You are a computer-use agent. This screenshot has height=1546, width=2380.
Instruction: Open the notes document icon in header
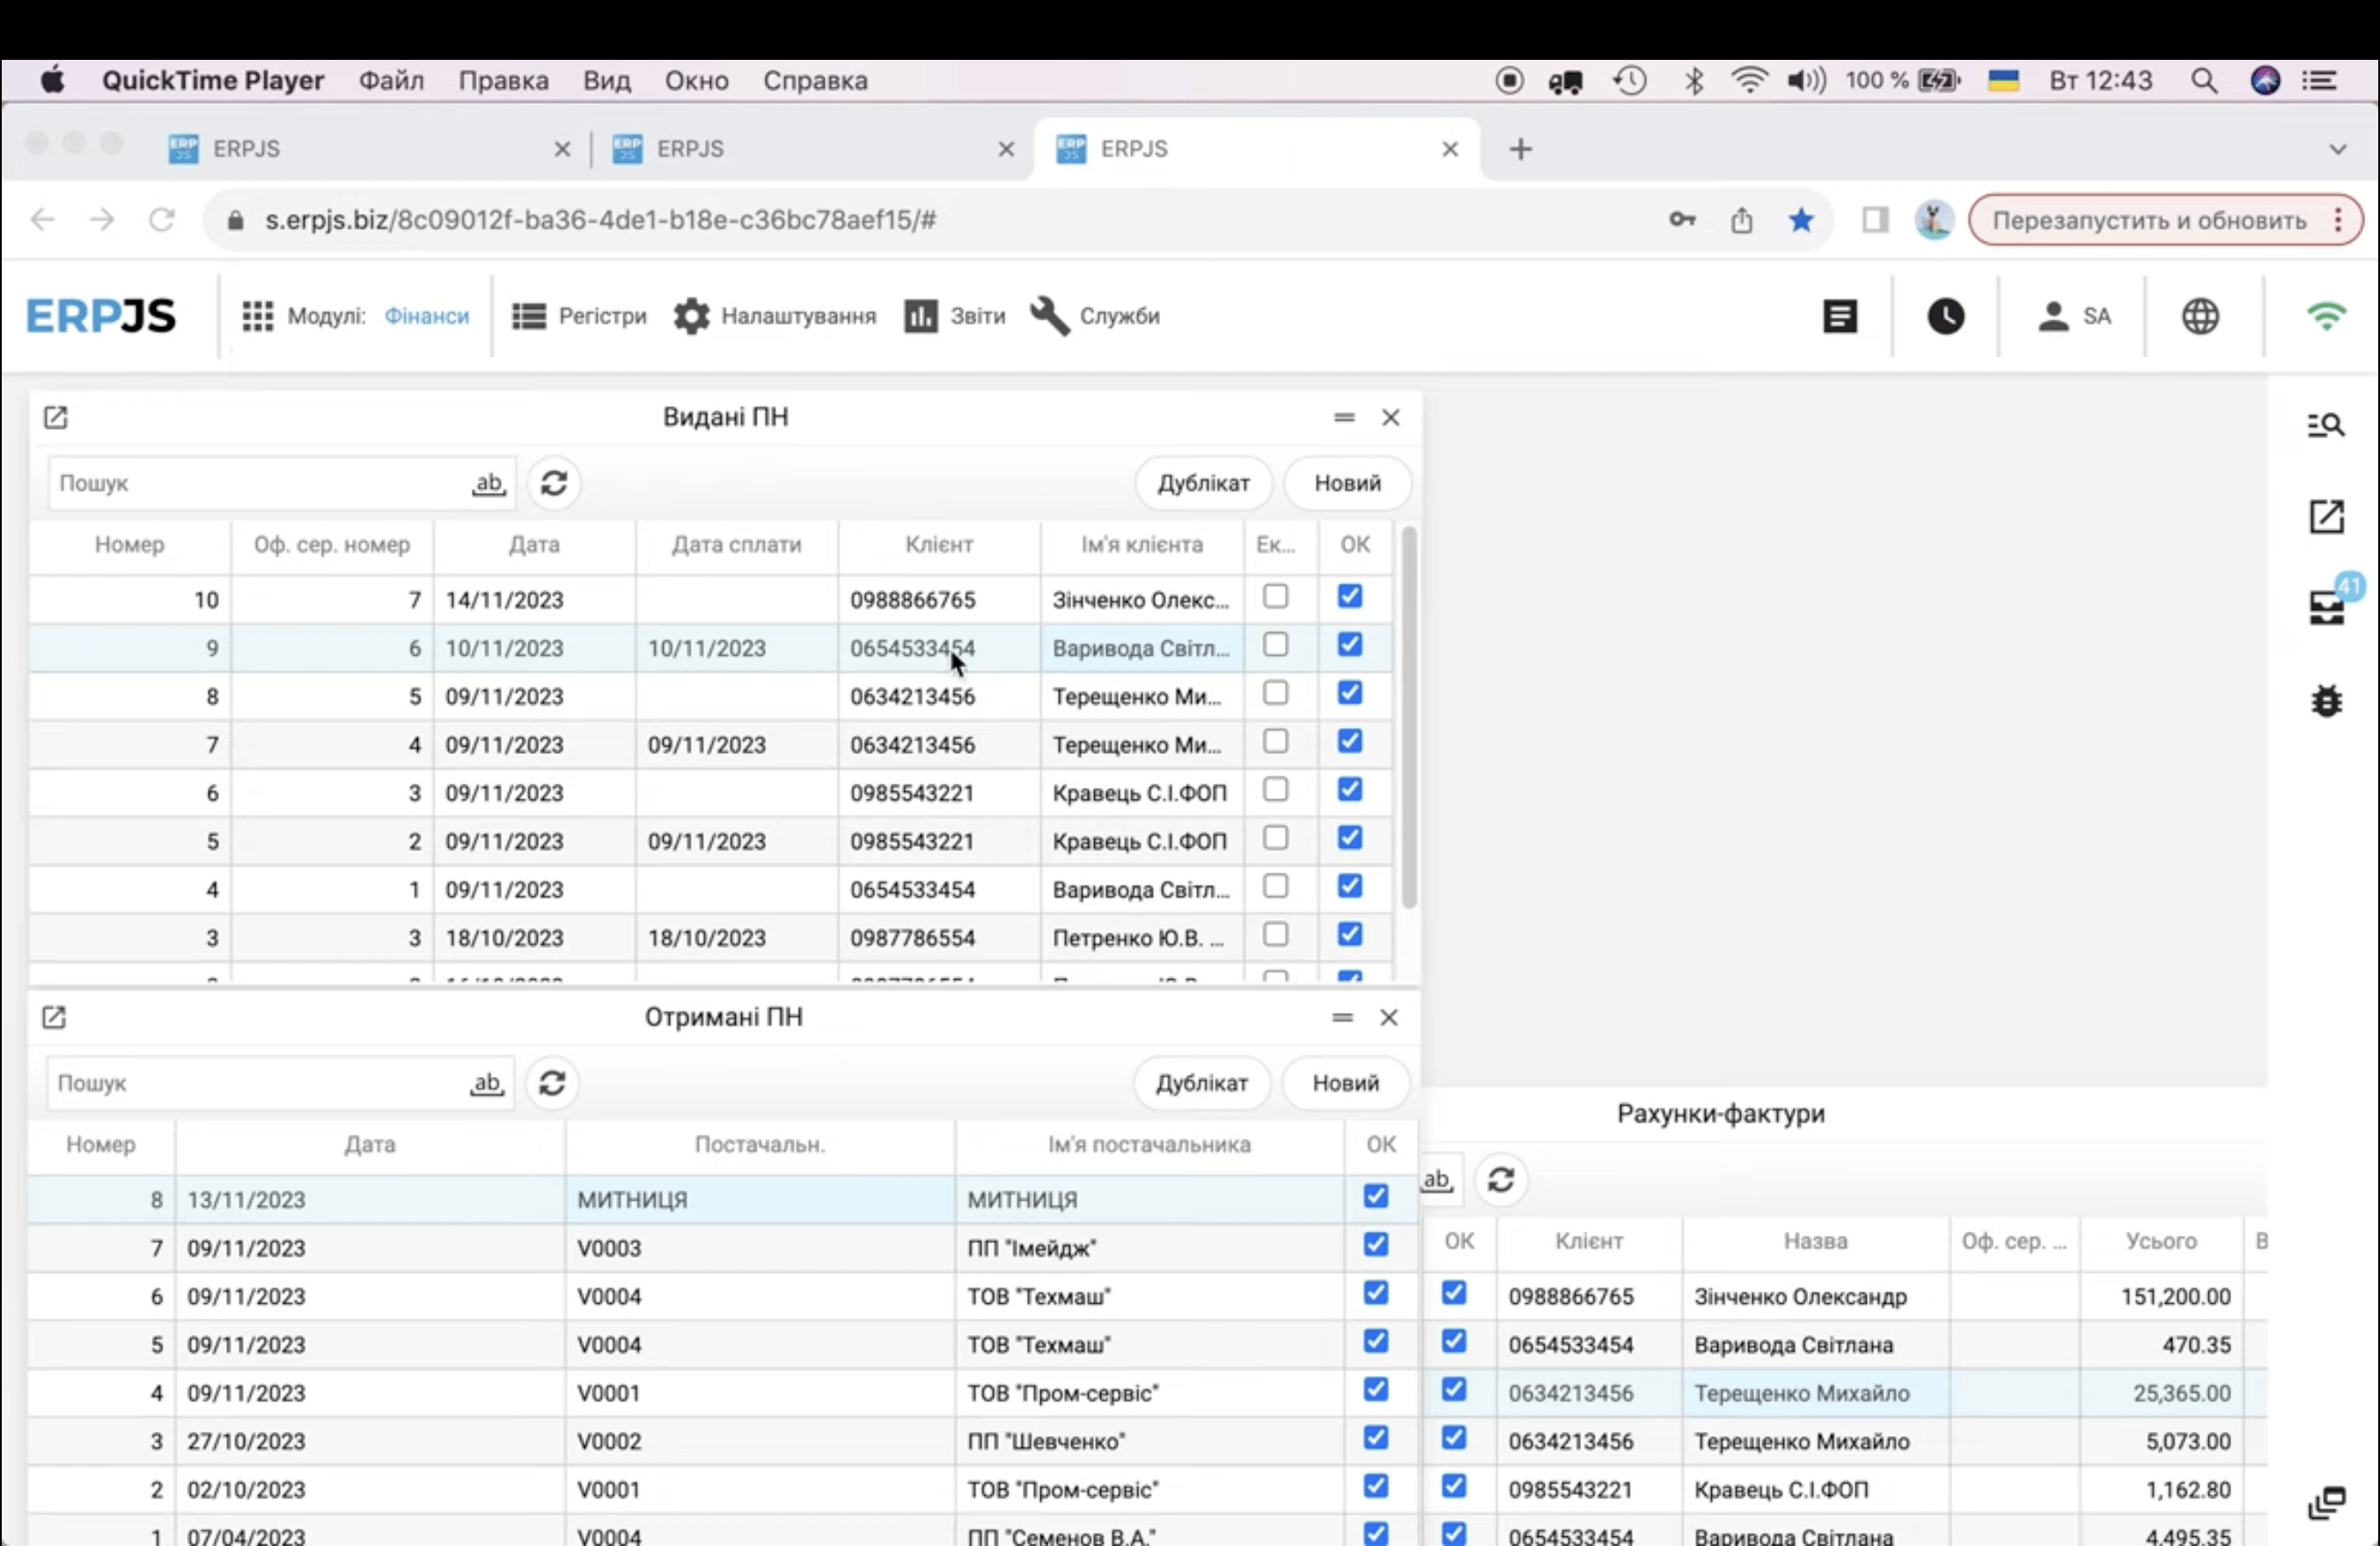[1840, 316]
